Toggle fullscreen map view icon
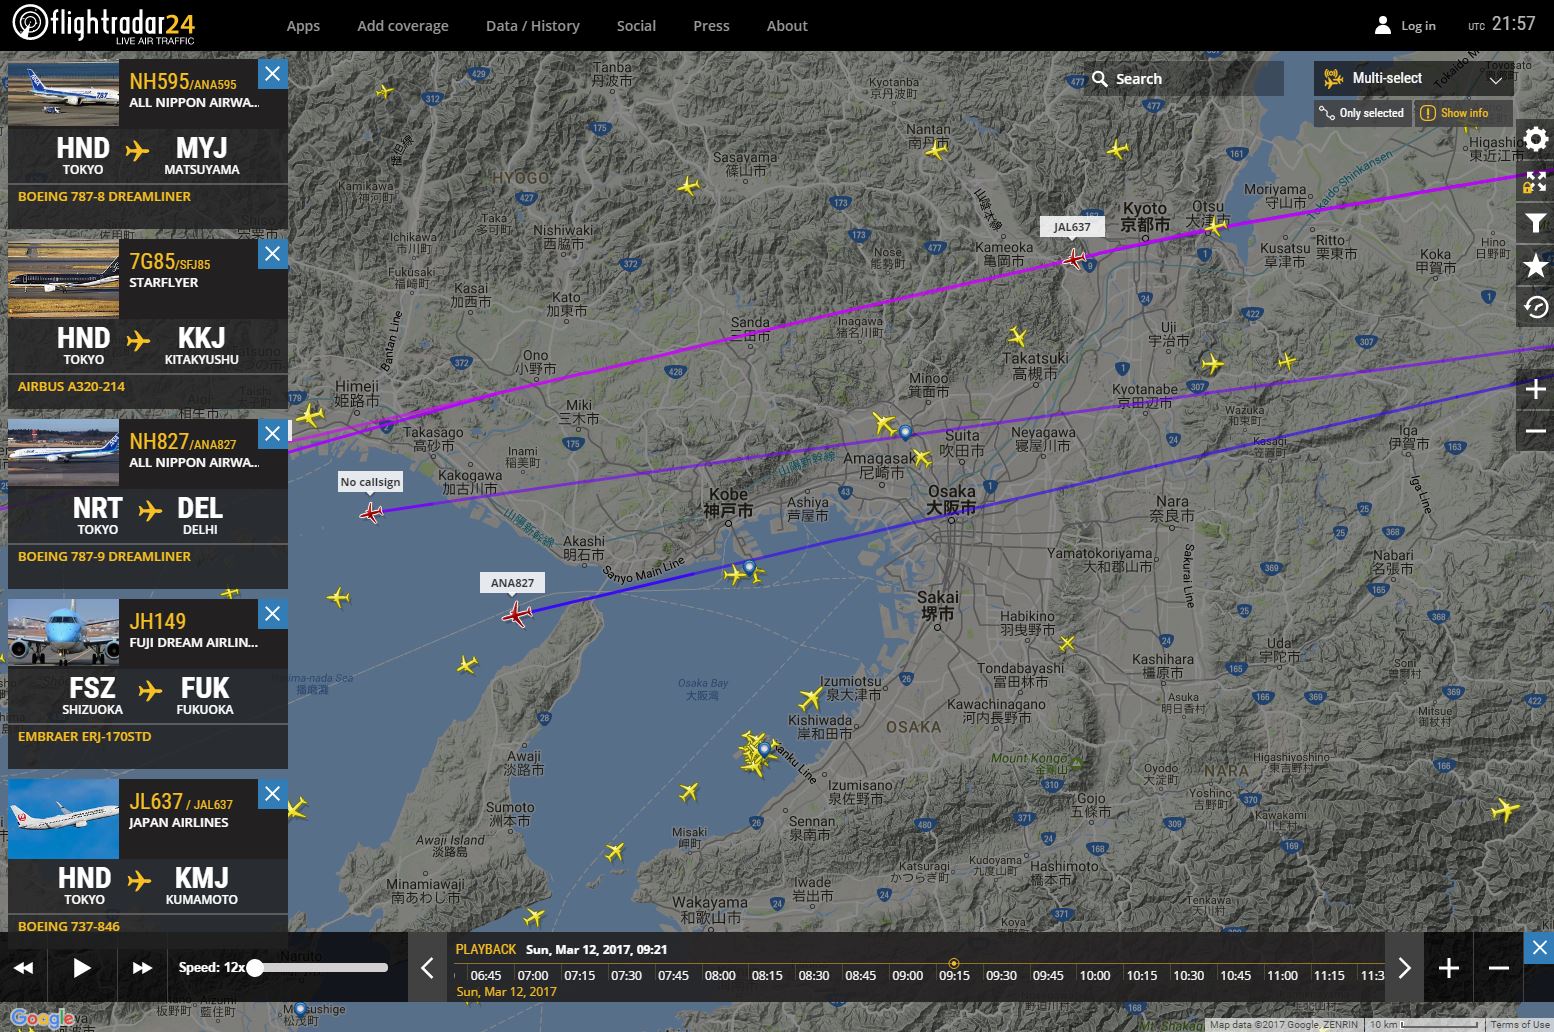The height and width of the screenshot is (1032, 1554). tap(1536, 181)
